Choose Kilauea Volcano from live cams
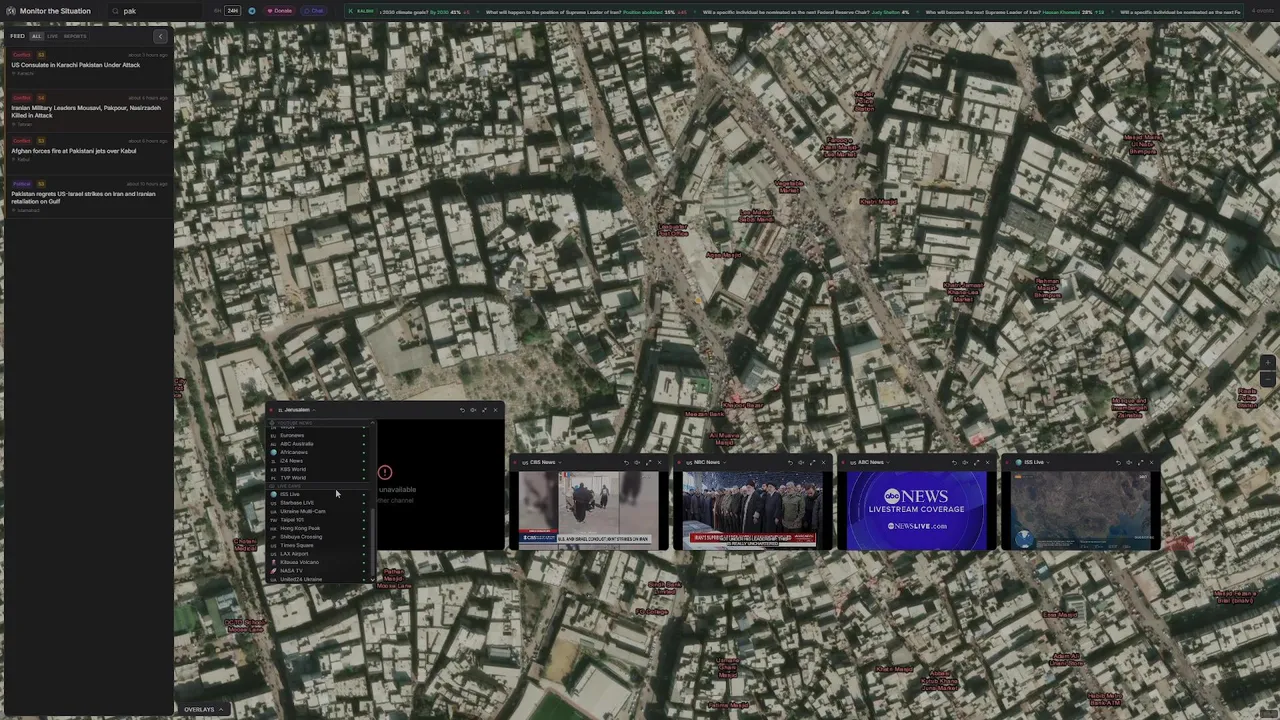 pyautogui.click(x=319, y=562)
